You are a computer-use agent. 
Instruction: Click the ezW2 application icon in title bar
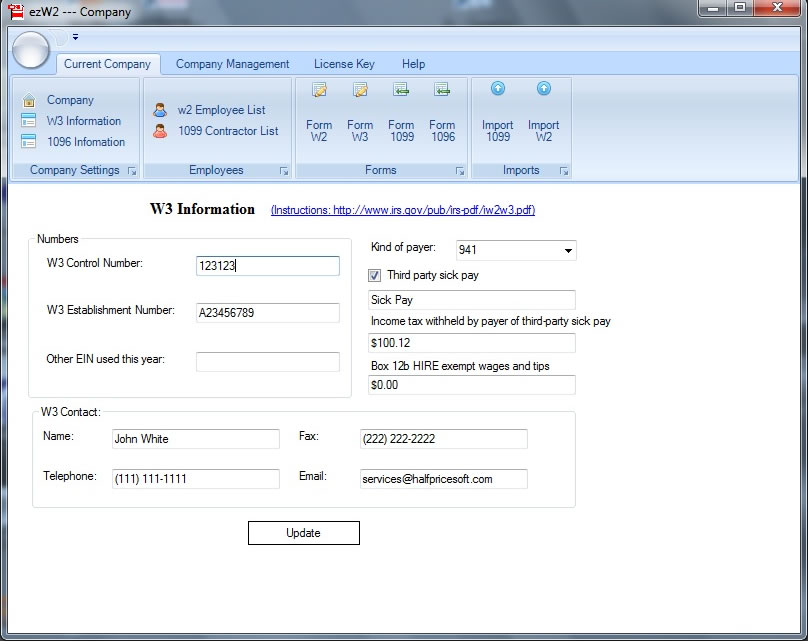16,11
